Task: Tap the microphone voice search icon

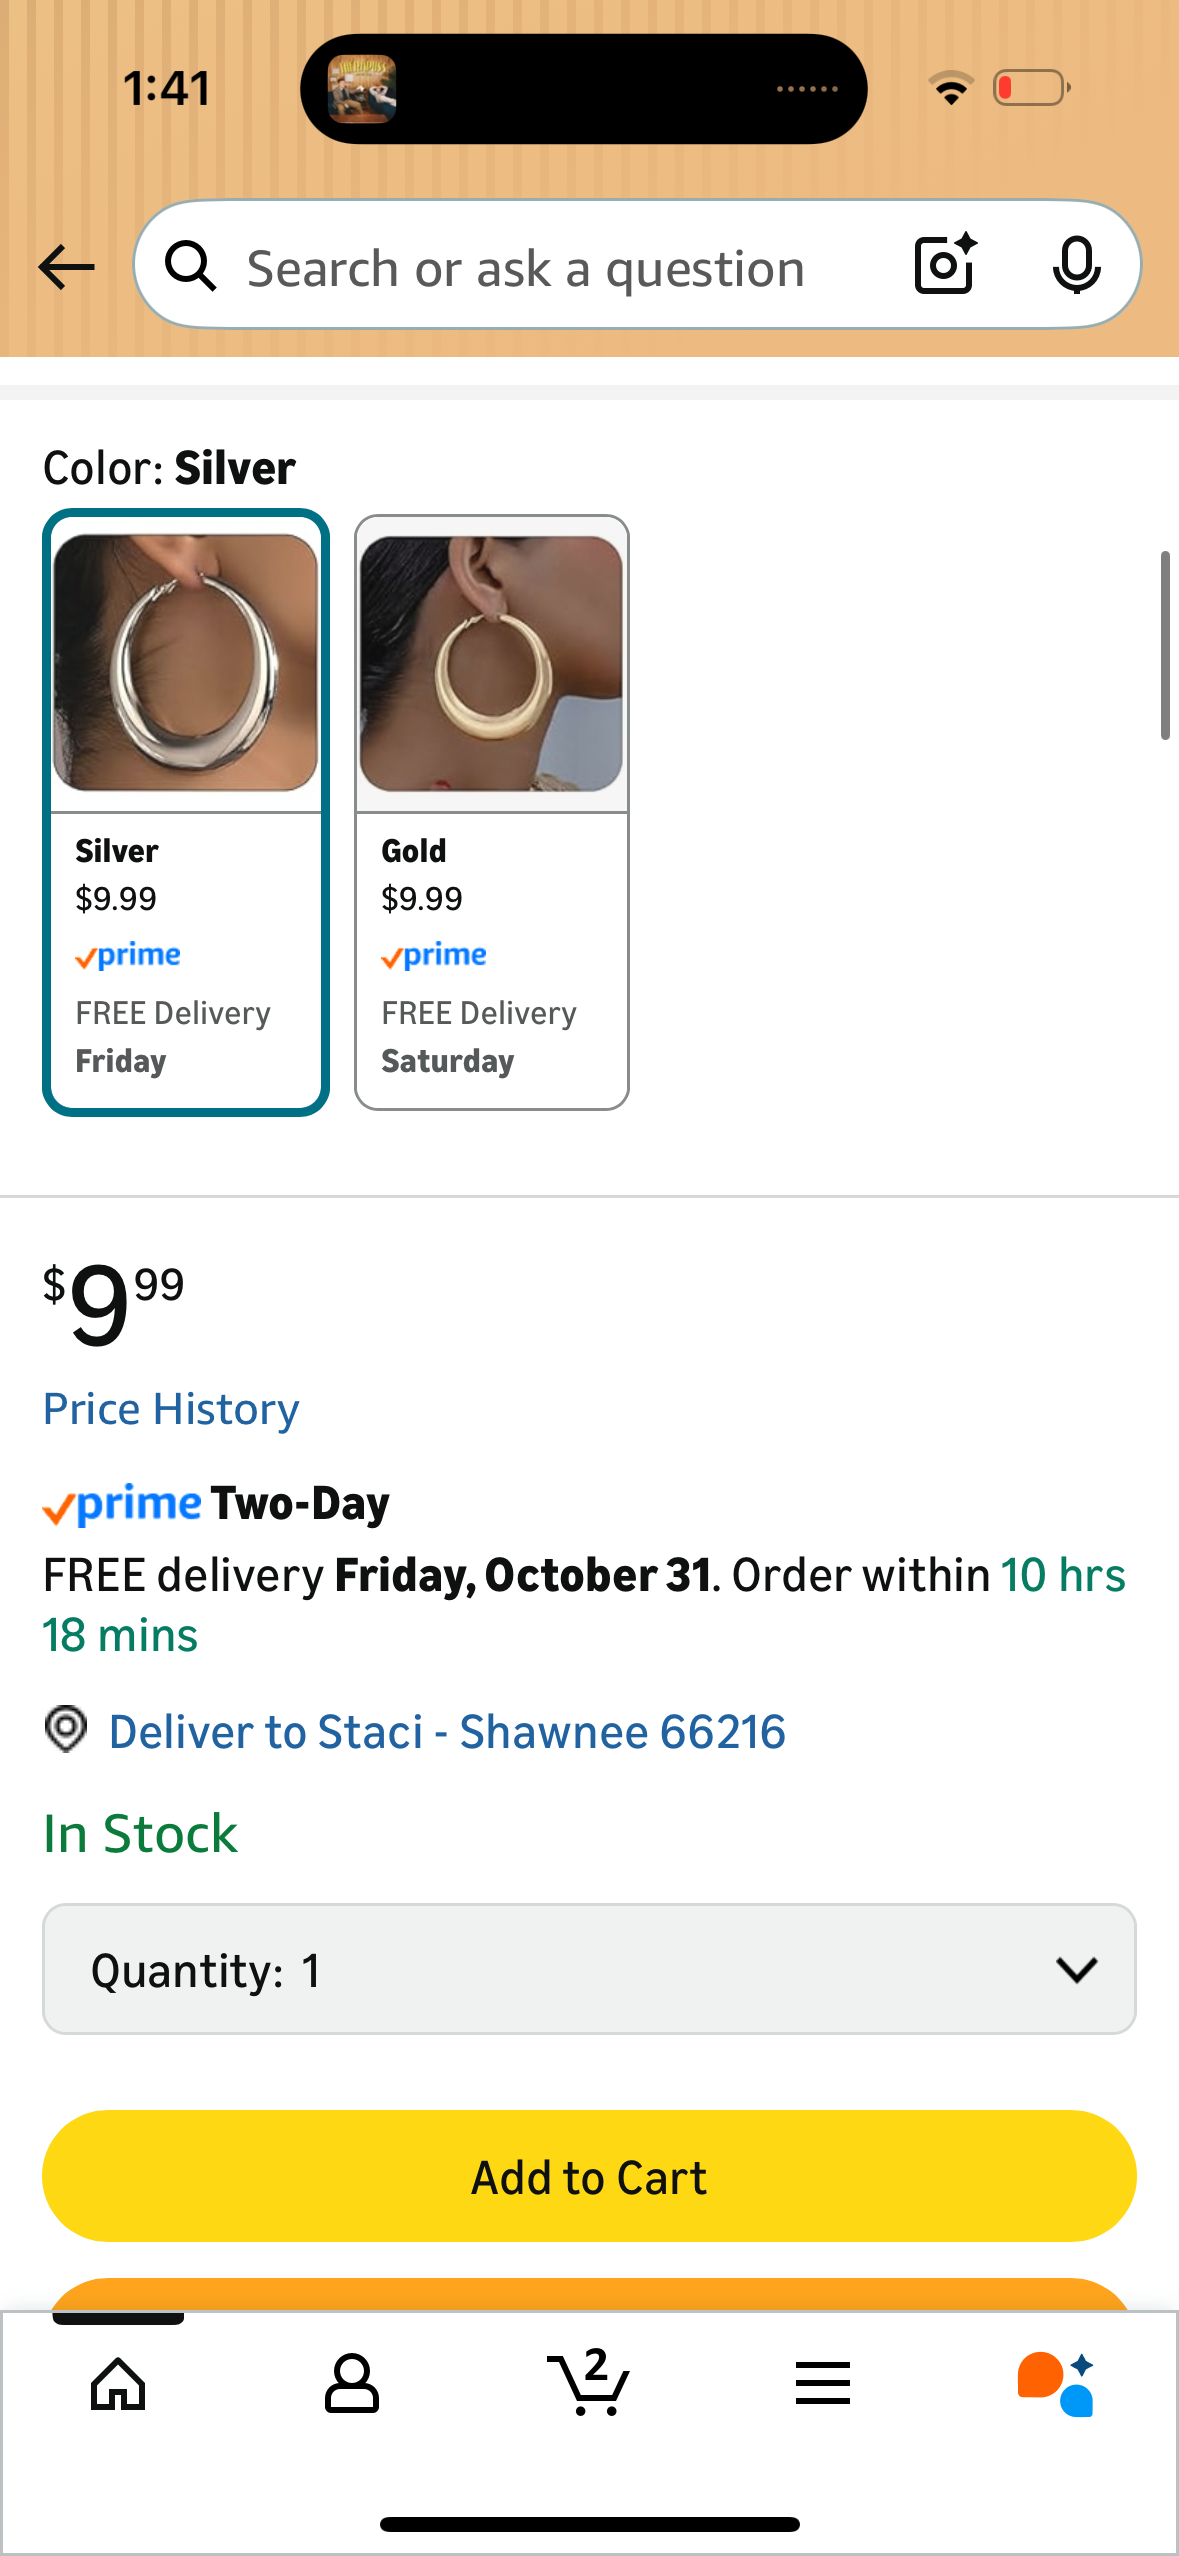Action: tap(1076, 265)
